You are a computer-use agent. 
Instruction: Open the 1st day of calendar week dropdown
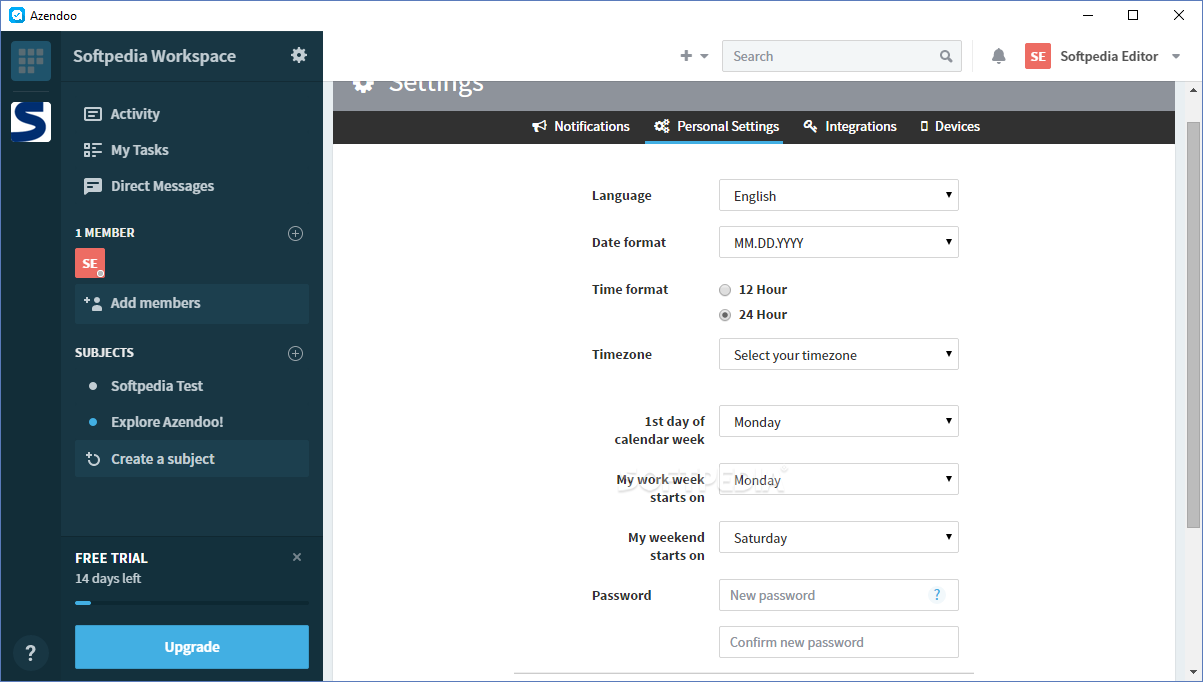(839, 421)
